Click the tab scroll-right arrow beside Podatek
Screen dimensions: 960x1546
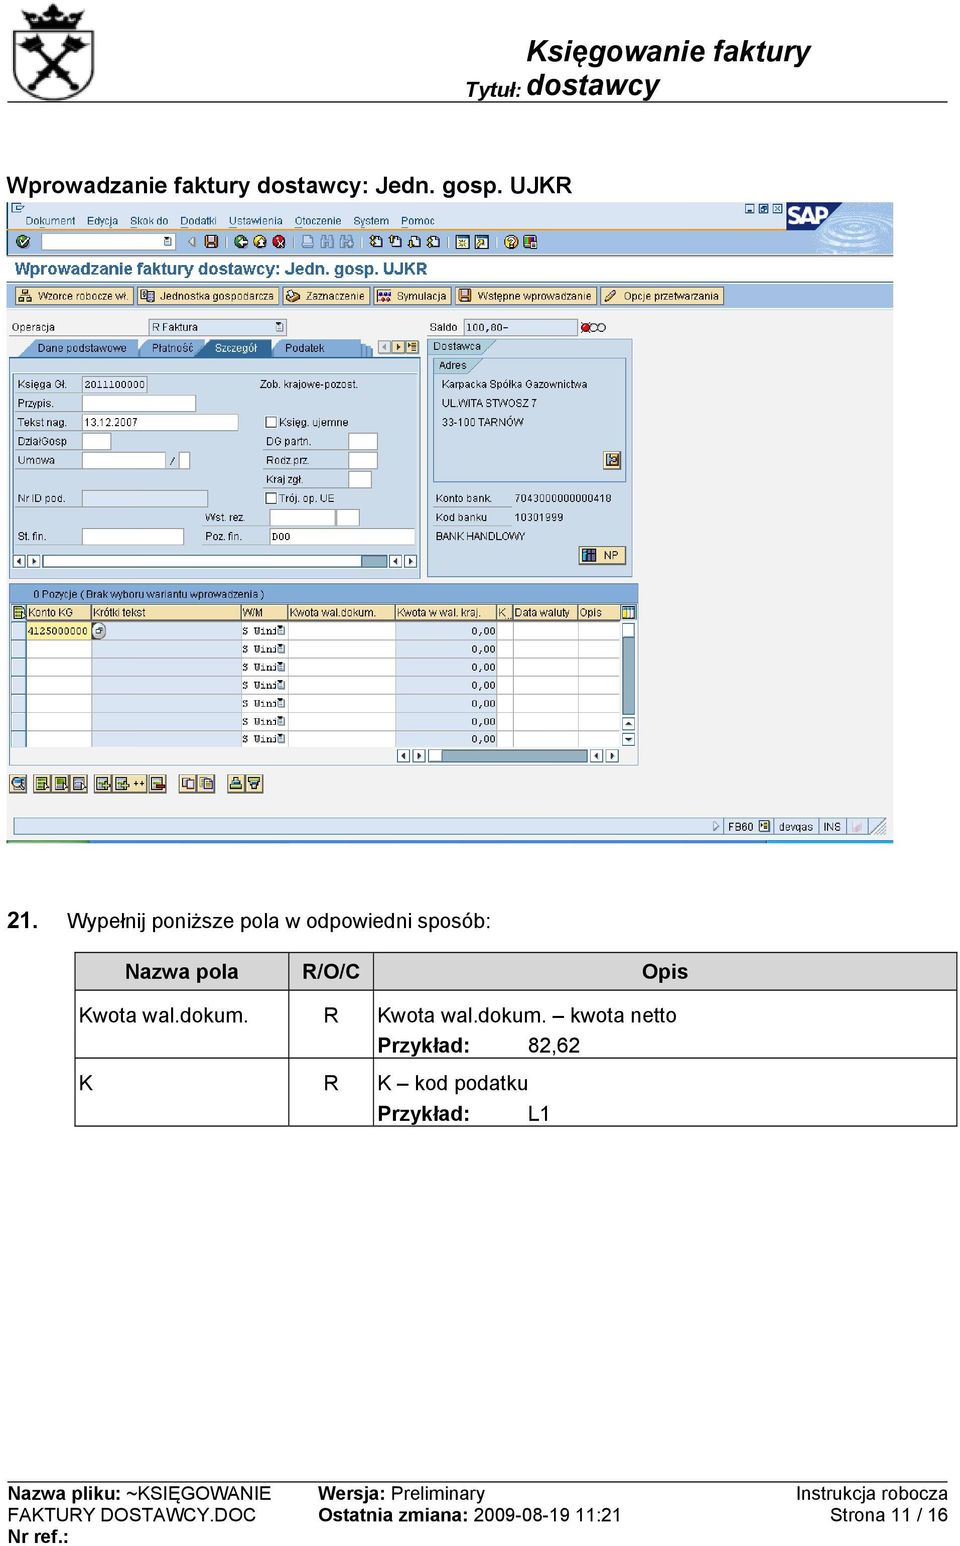pyautogui.click(x=398, y=347)
